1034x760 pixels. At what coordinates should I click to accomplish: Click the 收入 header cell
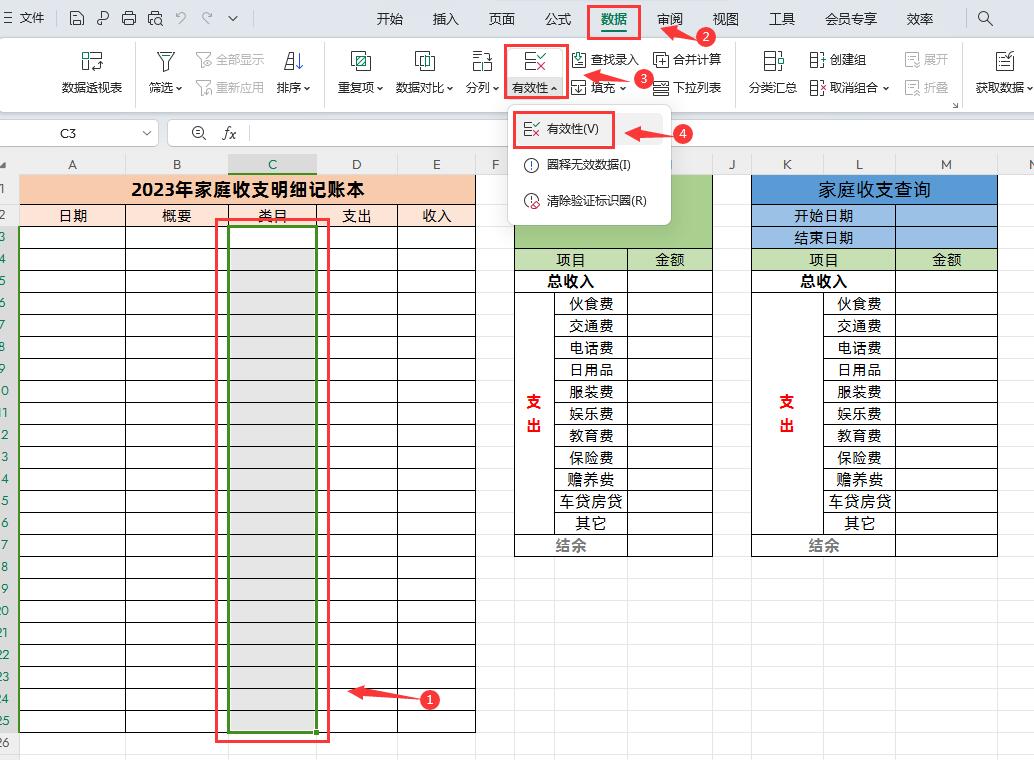coord(437,216)
